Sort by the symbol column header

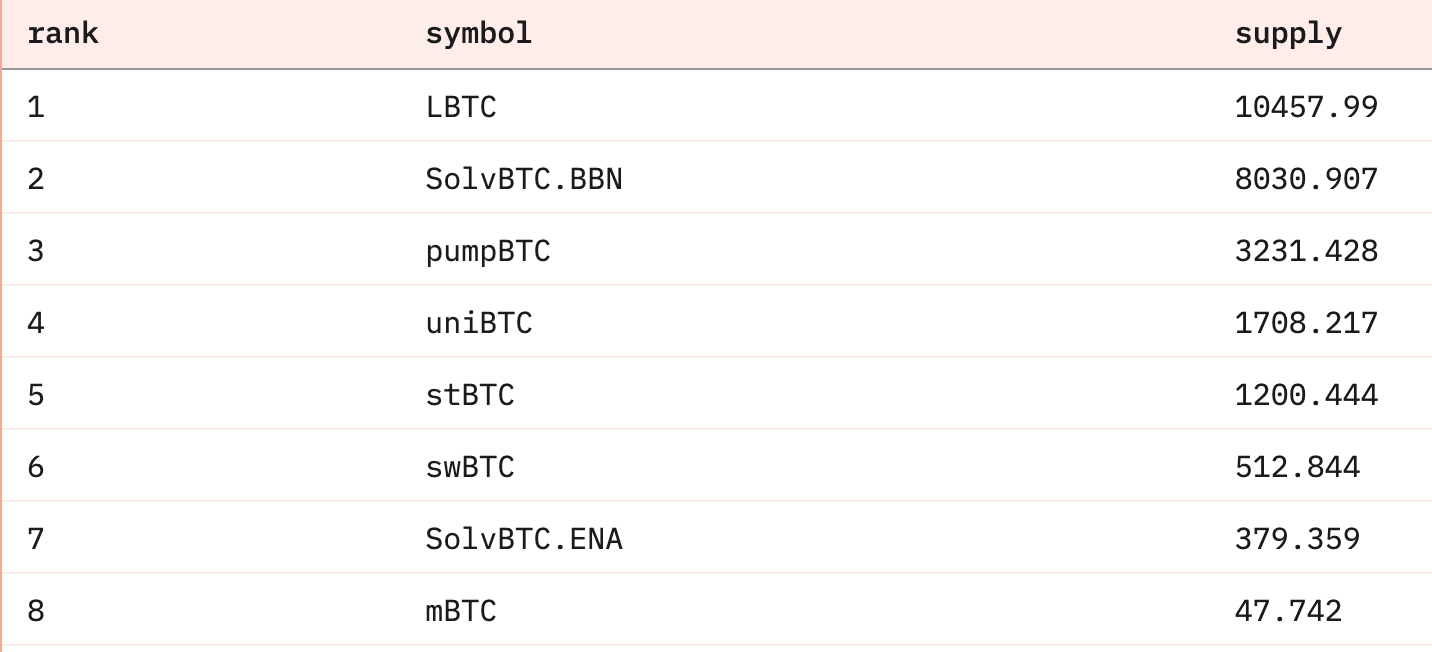[x=479, y=34]
